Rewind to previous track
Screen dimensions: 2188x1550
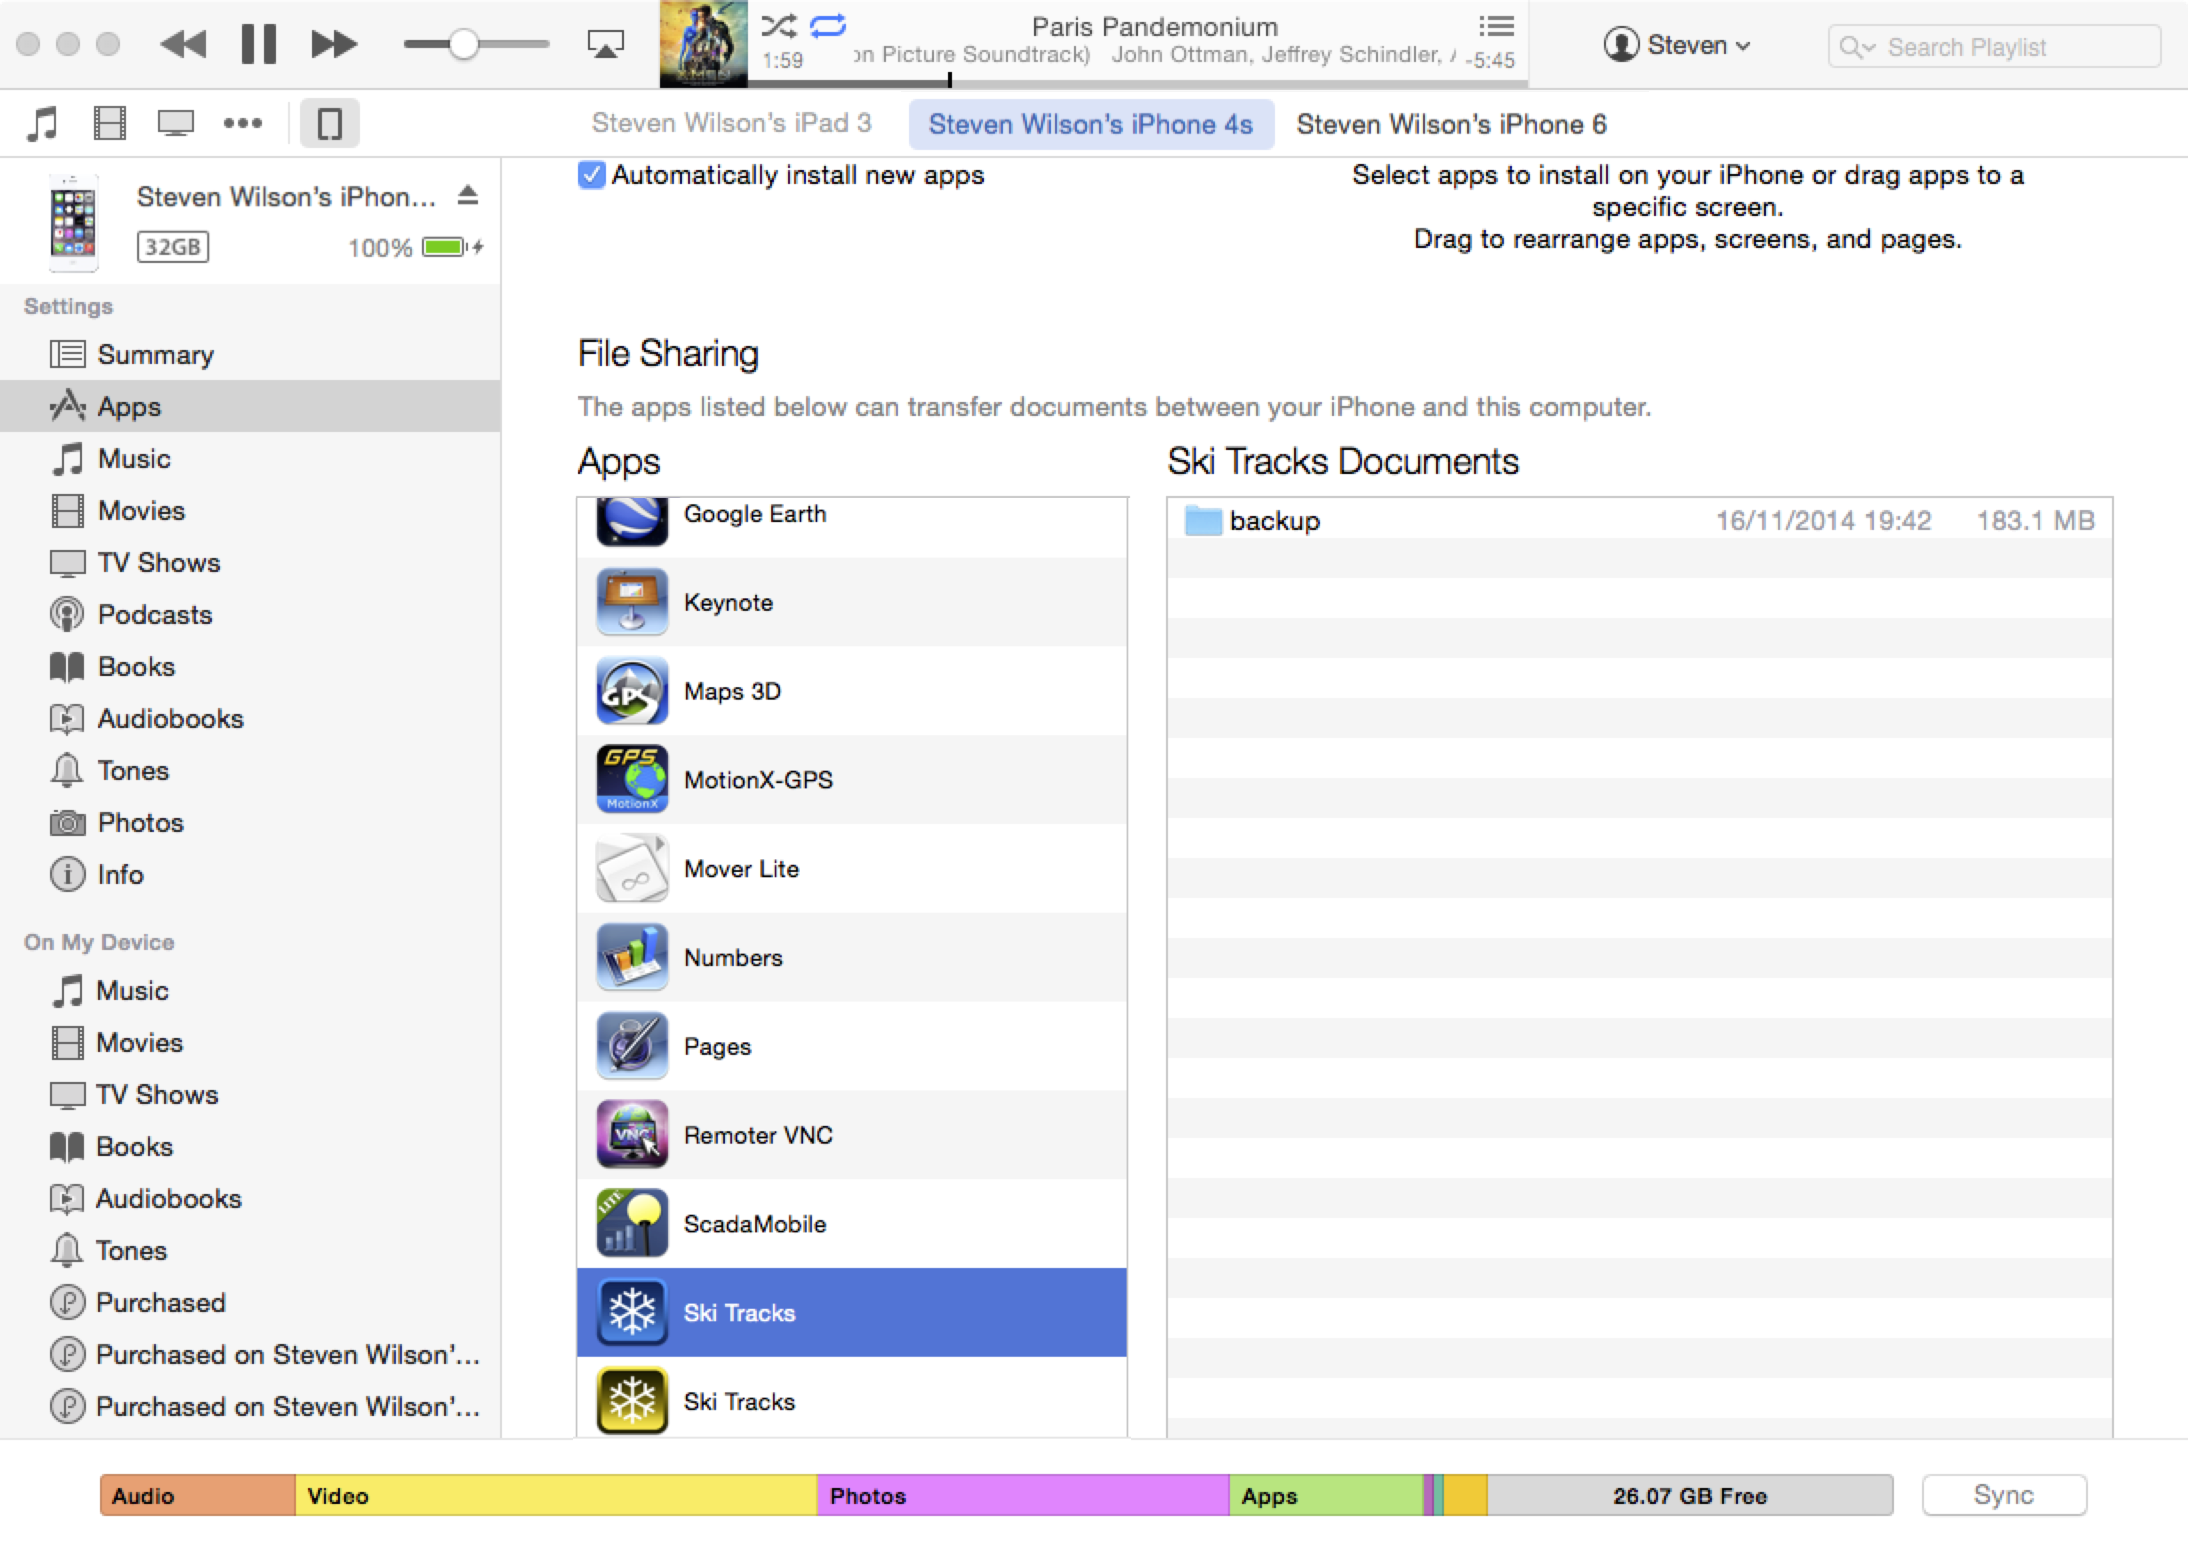(x=183, y=44)
